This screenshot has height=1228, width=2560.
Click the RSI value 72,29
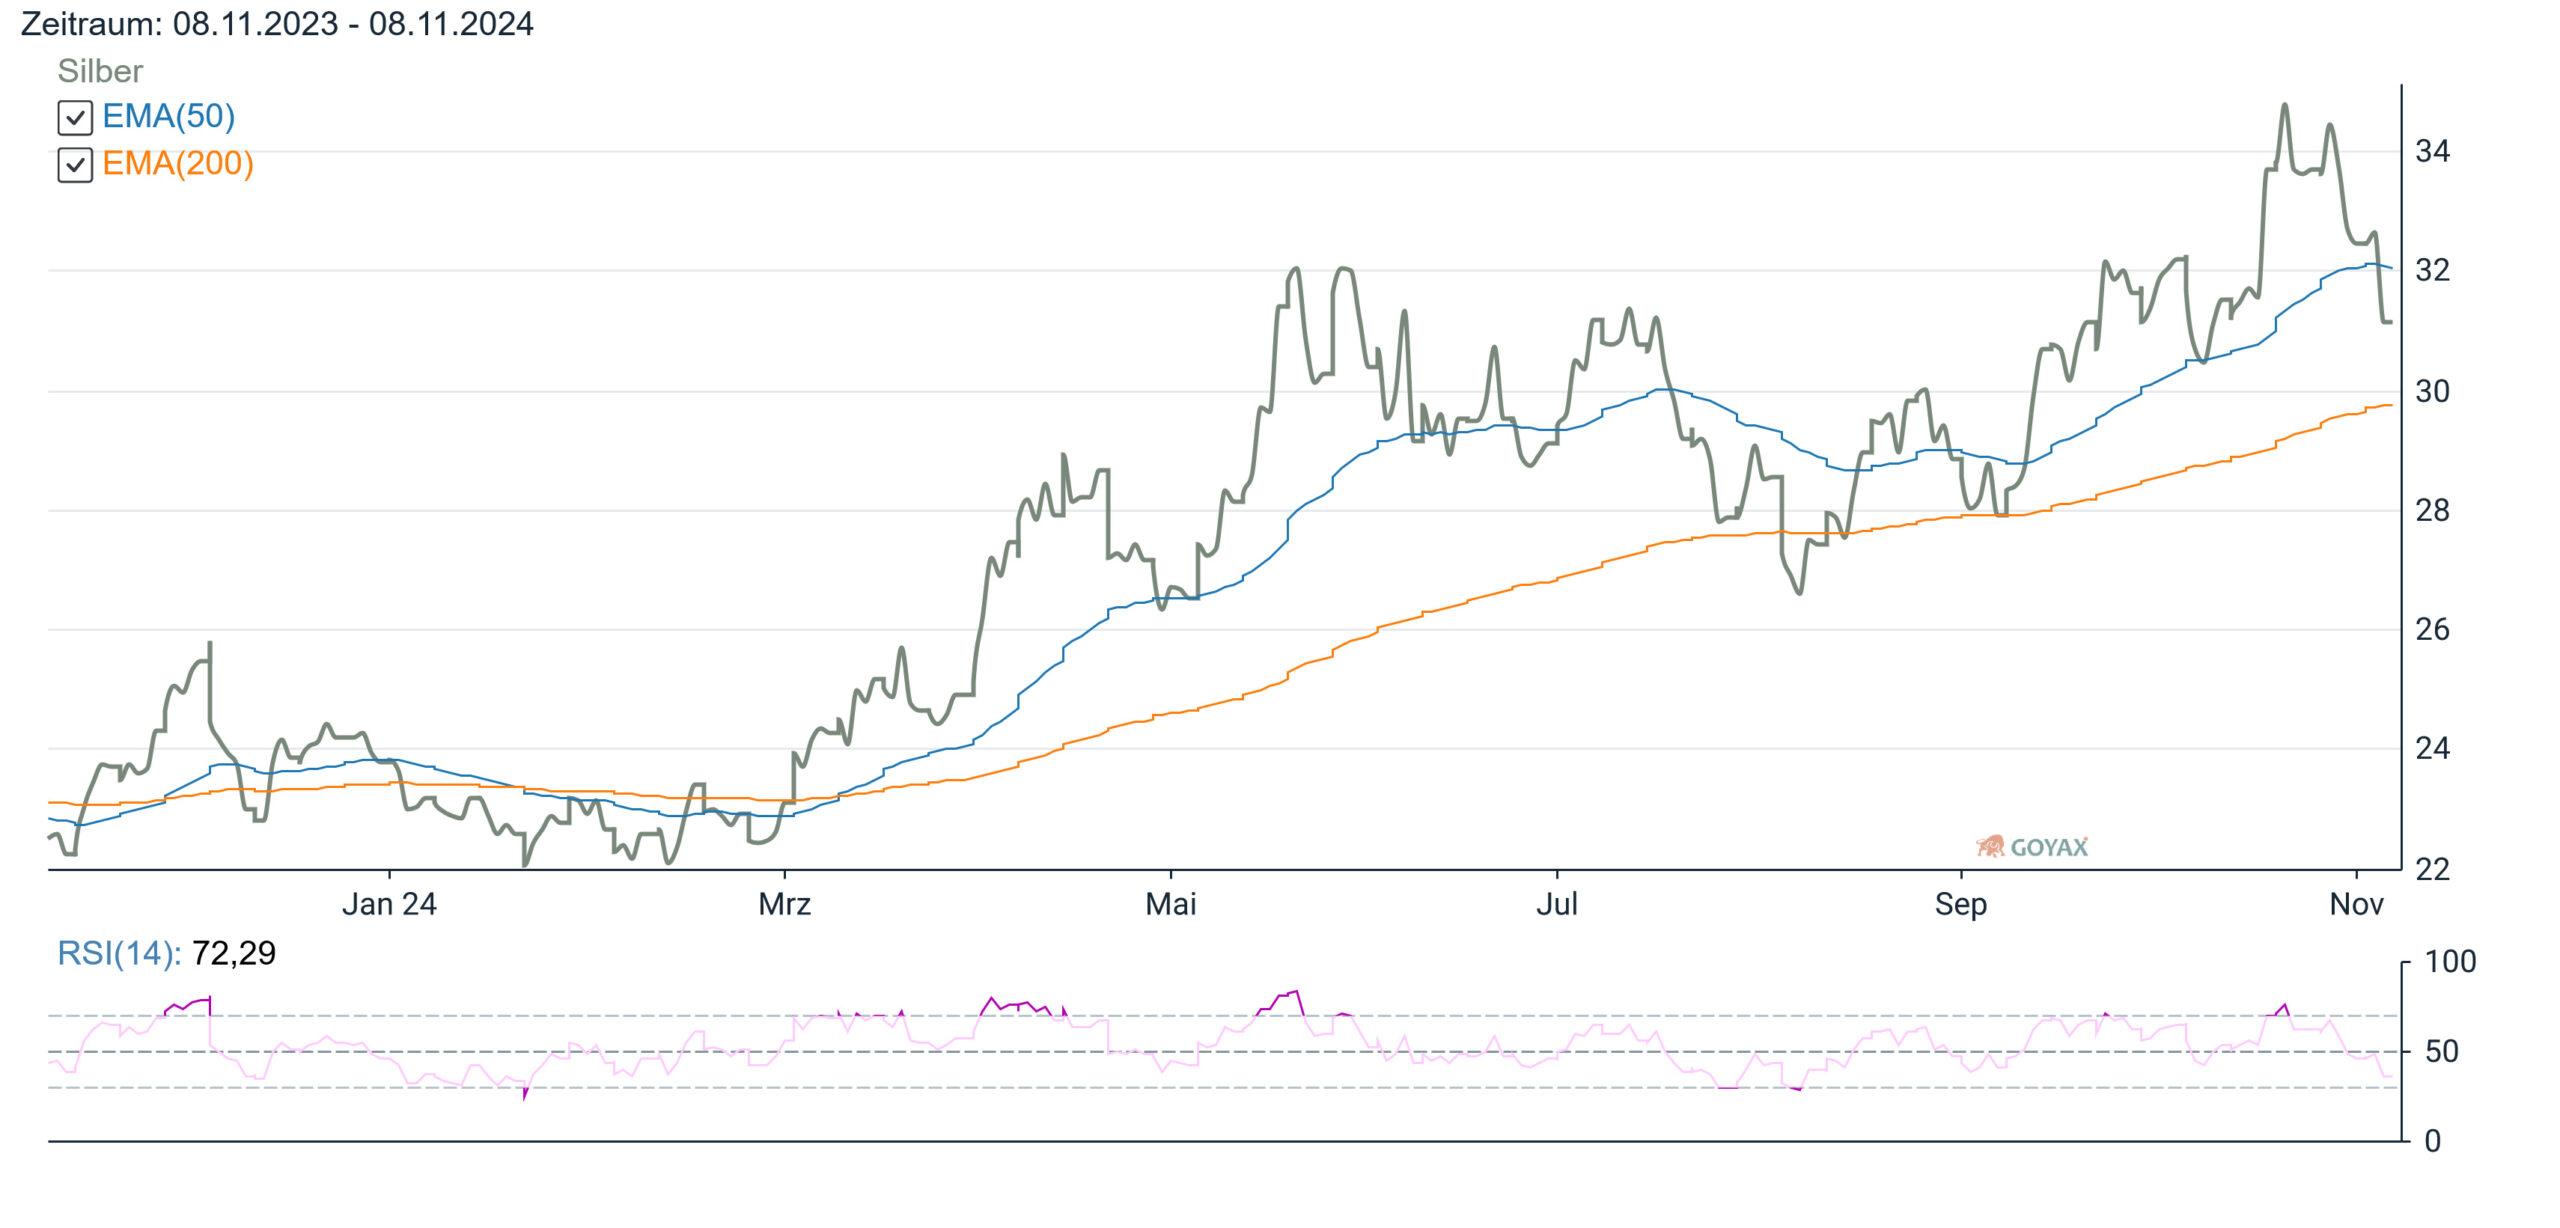(234, 953)
